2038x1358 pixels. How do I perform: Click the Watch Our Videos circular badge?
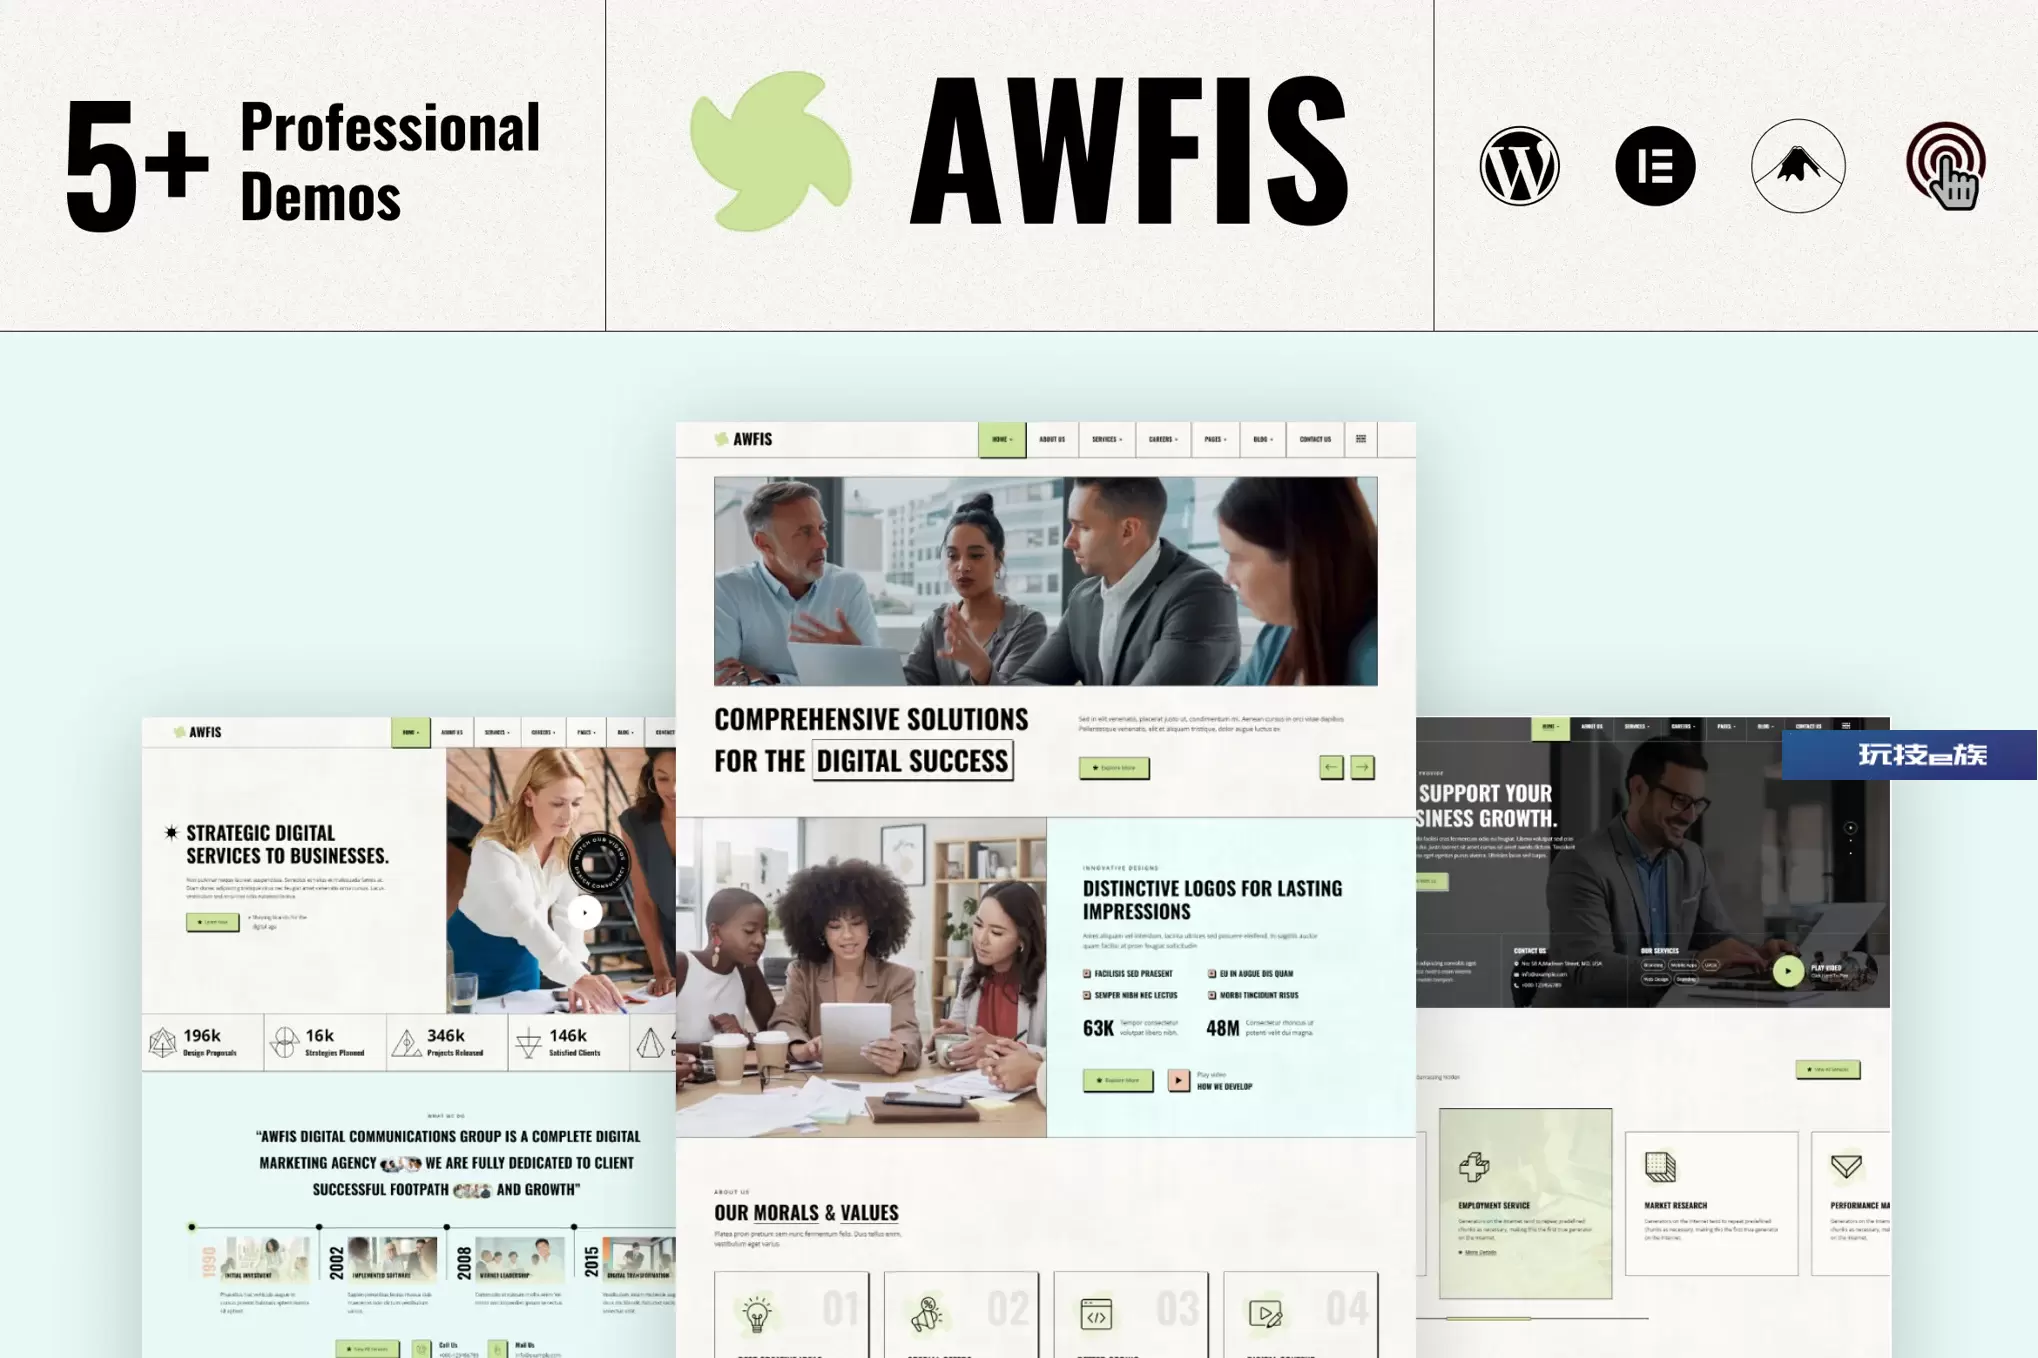(600, 862)
